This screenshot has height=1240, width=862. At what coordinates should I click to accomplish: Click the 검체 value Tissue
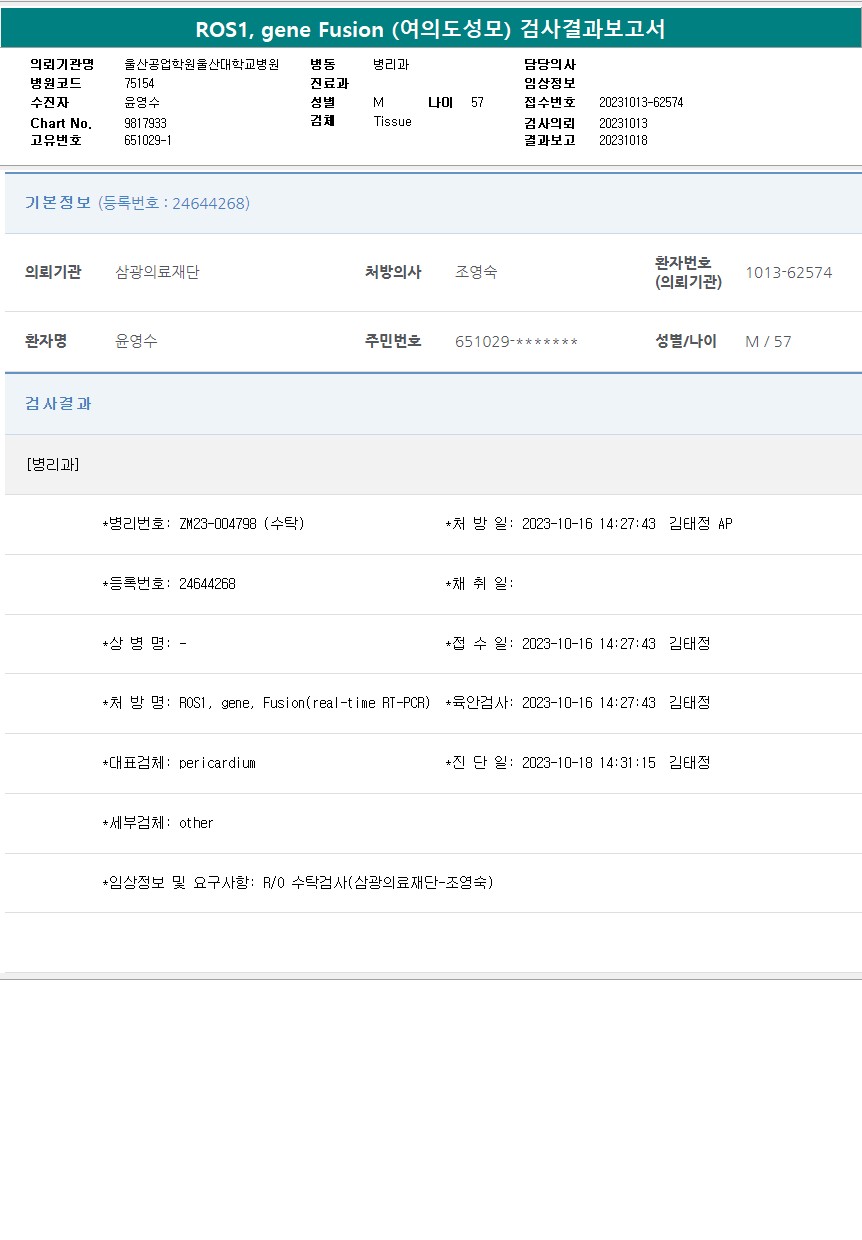(x=392, y=121)
